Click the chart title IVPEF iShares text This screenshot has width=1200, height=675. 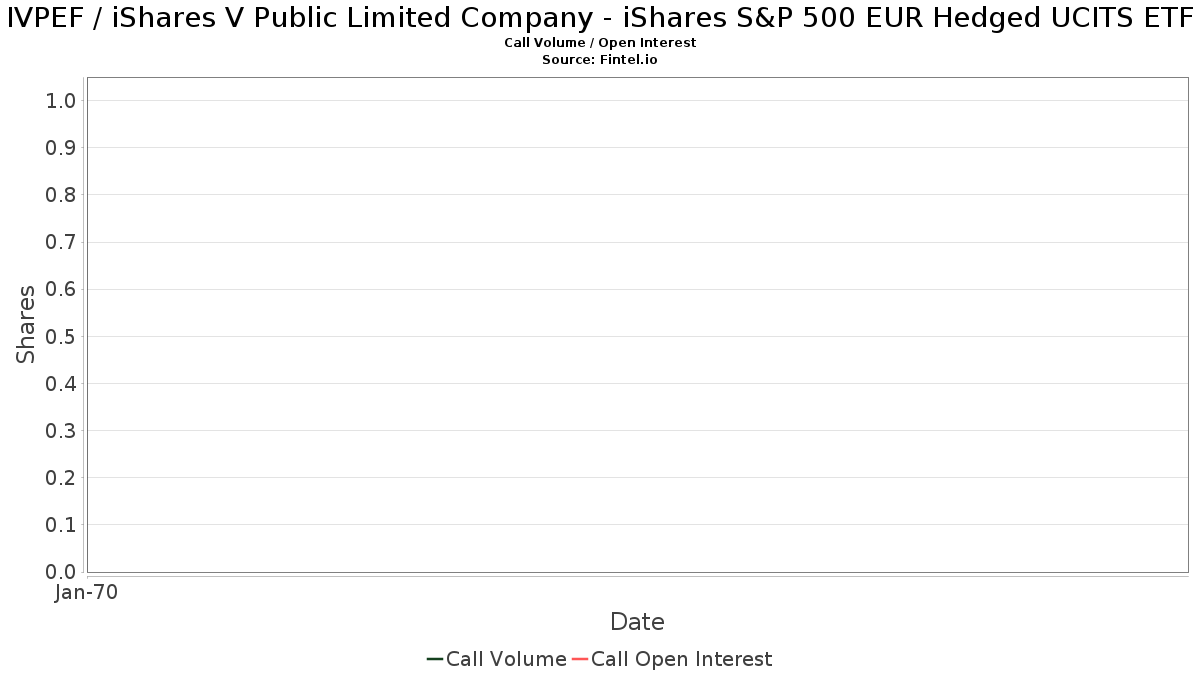click(x=600, y=18)
